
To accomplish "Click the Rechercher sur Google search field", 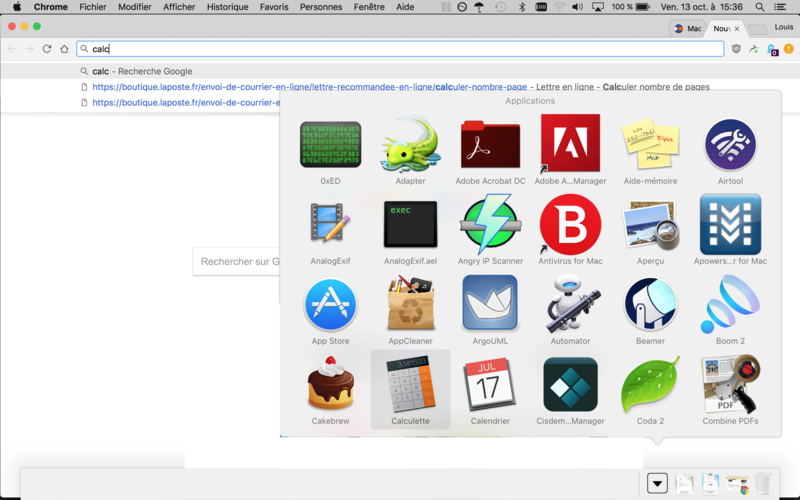I will tap(236, 262).
